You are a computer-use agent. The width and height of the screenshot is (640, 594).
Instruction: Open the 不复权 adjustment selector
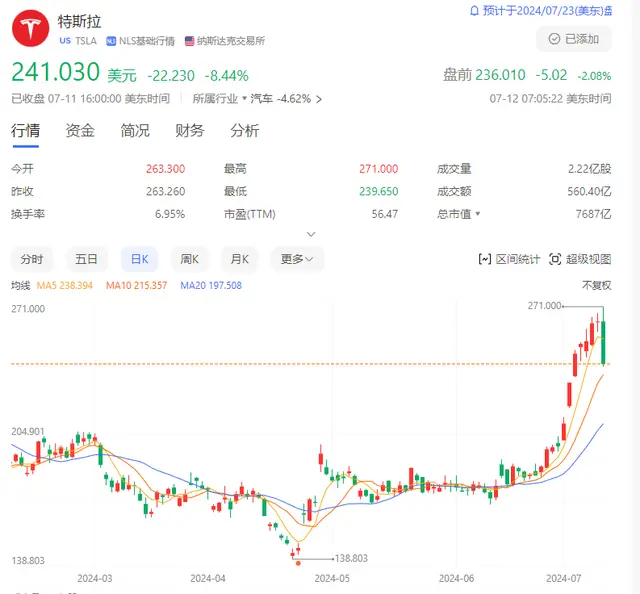pos(596,285)
